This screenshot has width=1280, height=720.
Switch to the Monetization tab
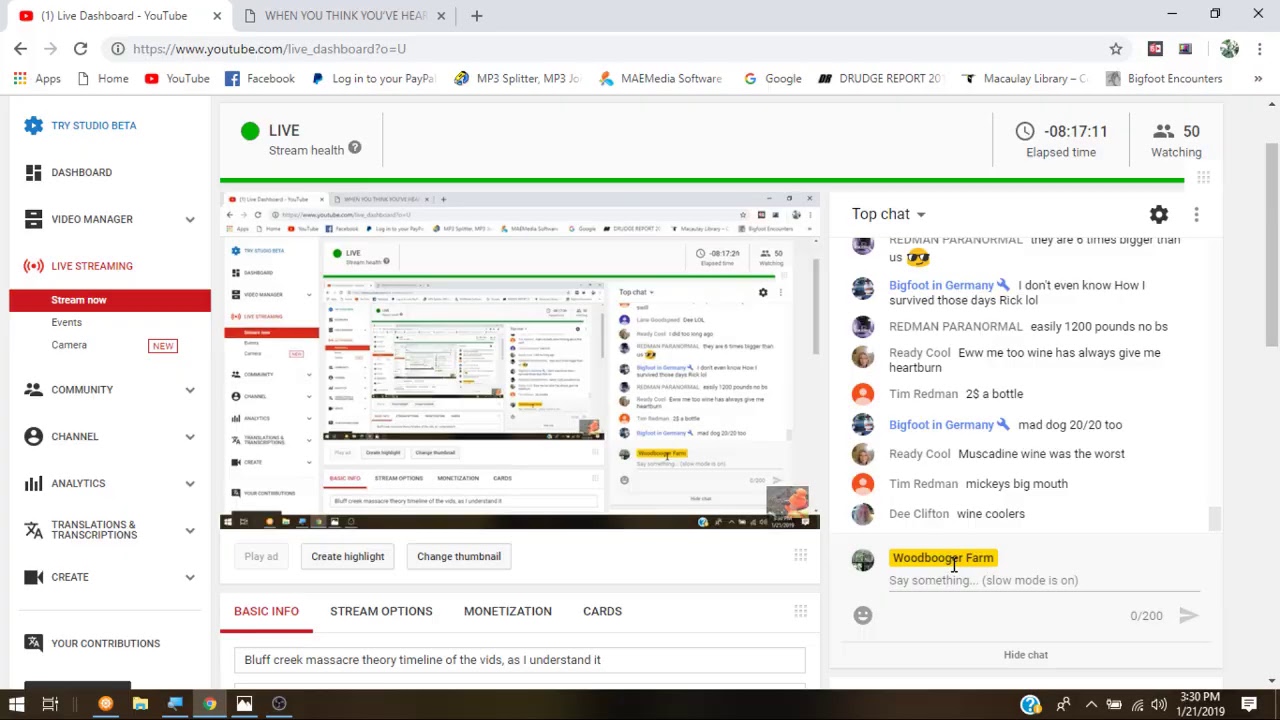(x=507, y=611)
